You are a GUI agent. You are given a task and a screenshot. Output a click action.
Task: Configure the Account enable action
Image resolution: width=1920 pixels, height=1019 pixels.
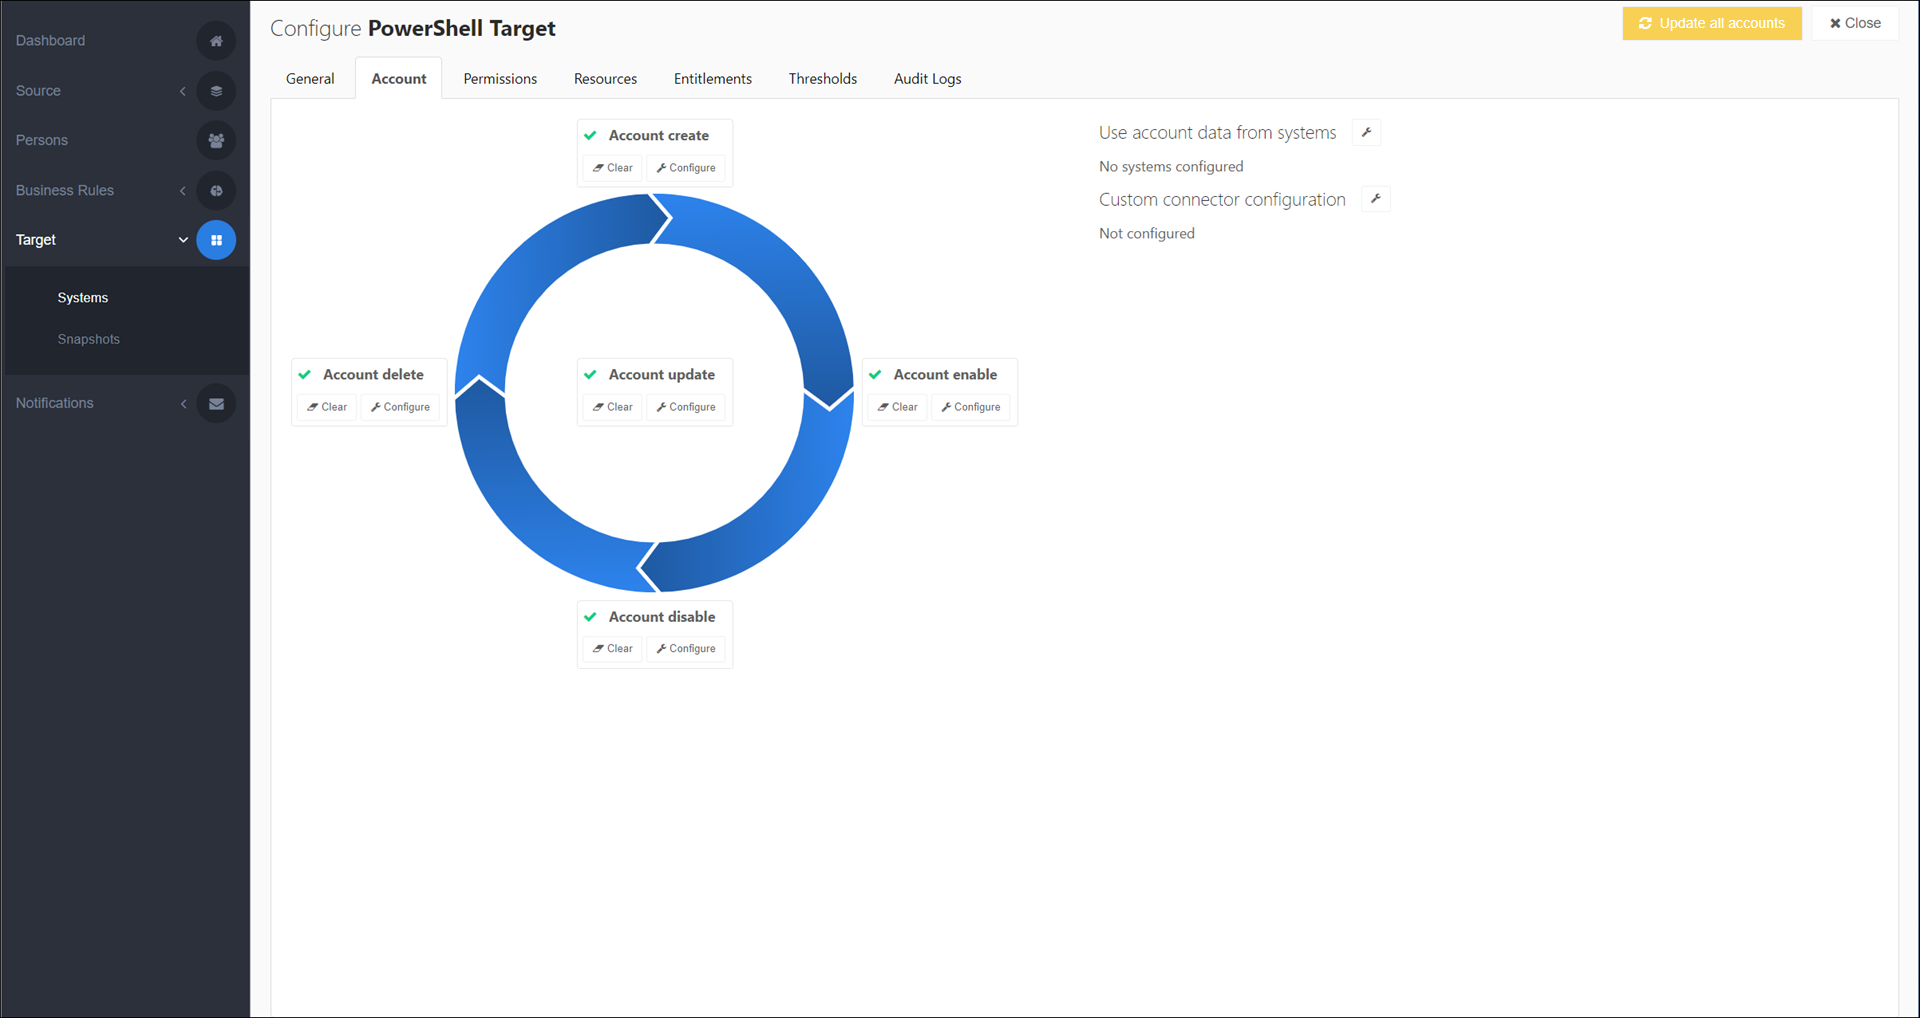point(971,407)
